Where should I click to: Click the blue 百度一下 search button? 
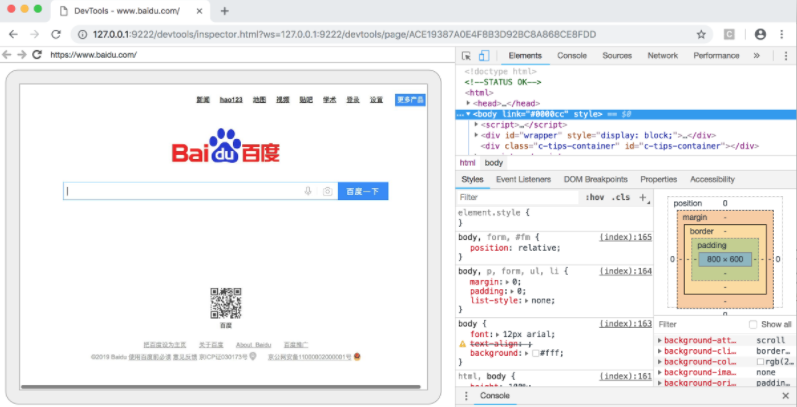363,191
